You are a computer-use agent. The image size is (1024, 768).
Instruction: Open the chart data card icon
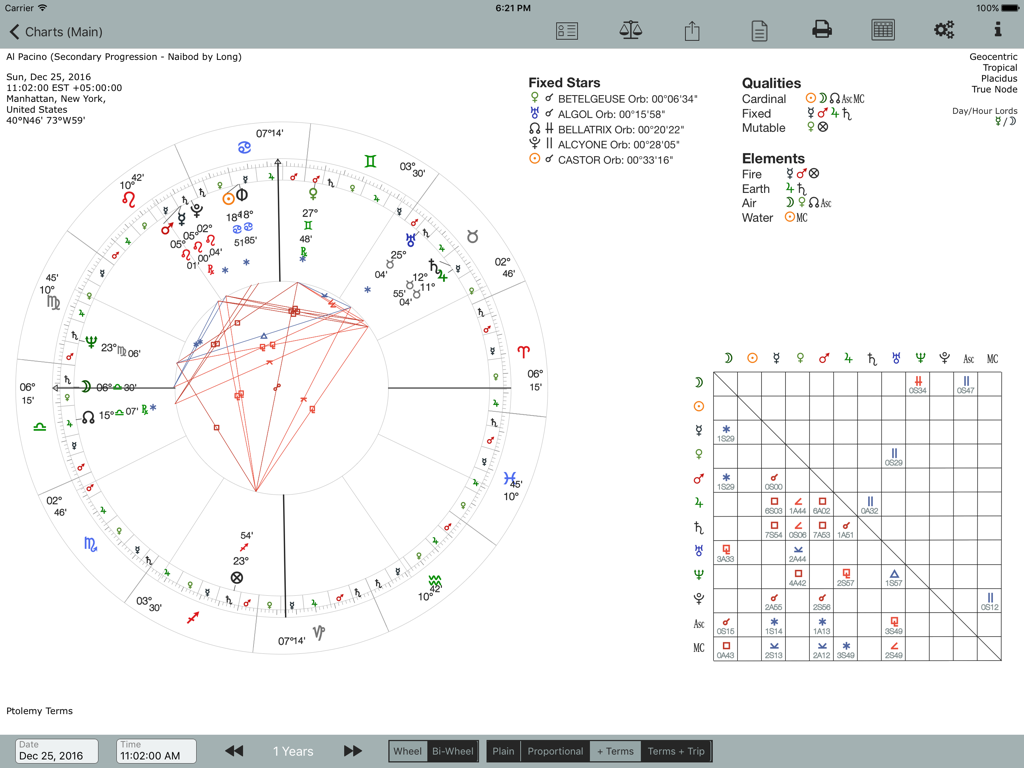566,30
